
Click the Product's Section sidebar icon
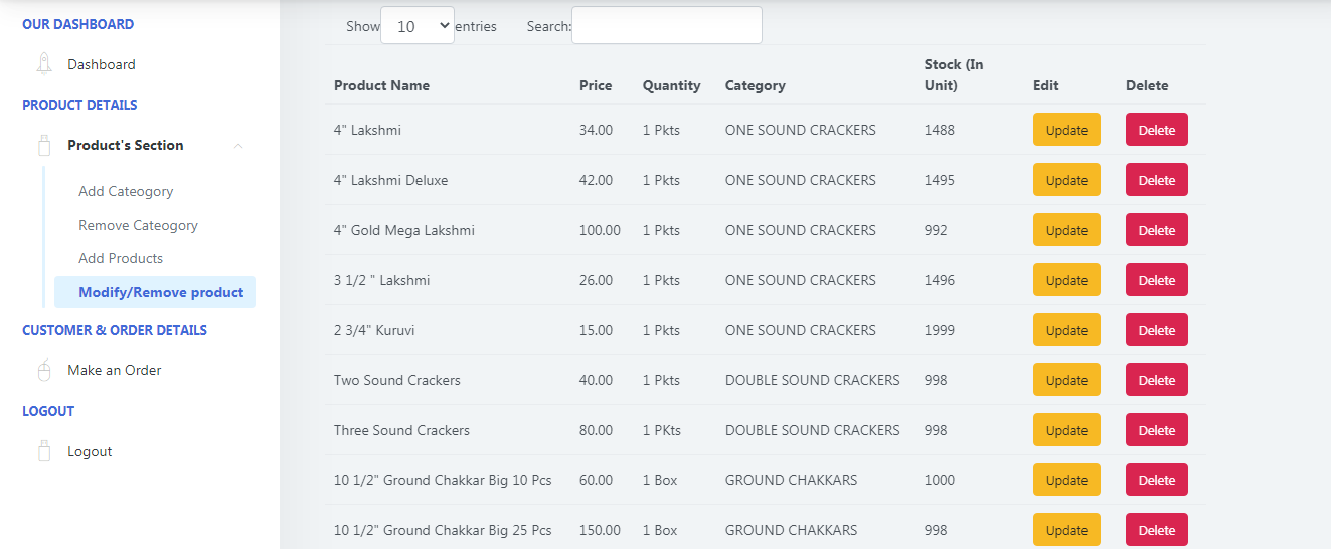point(44,146)
